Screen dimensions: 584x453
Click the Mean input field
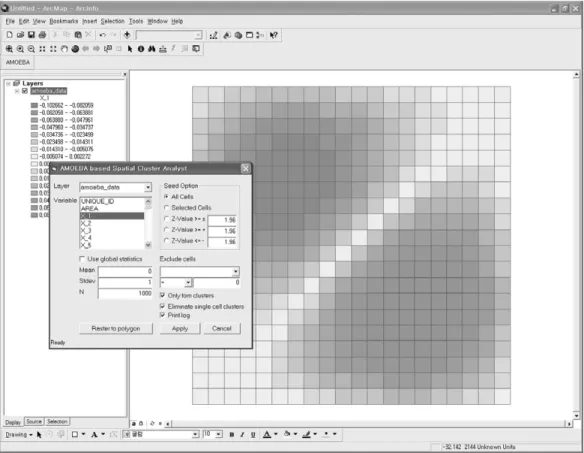[x=125, y=271]
